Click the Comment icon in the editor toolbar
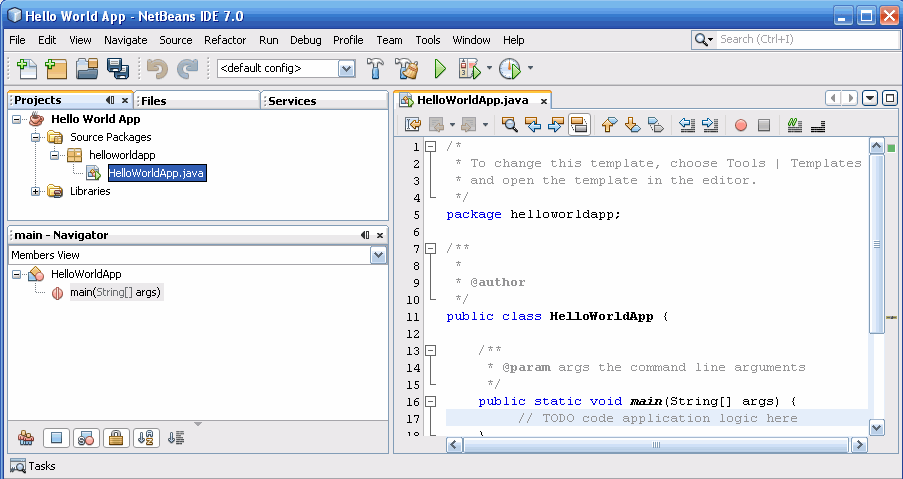Image resolution: width=903 pixels, height=479 pixels. [x=795, y=124]
